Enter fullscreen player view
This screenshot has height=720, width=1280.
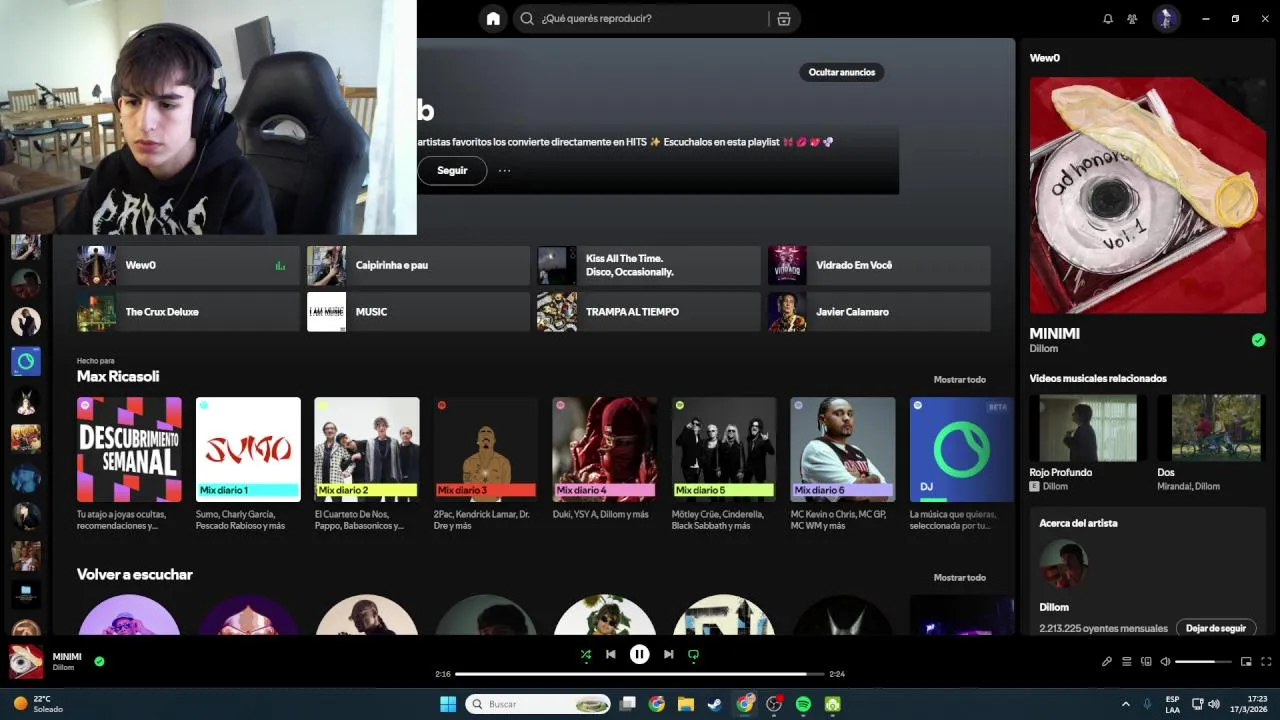1267,661
